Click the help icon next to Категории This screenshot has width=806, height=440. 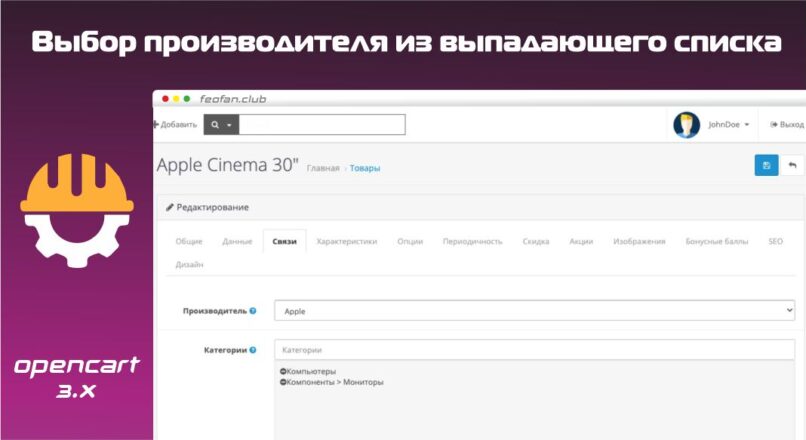tap(253, 350)
